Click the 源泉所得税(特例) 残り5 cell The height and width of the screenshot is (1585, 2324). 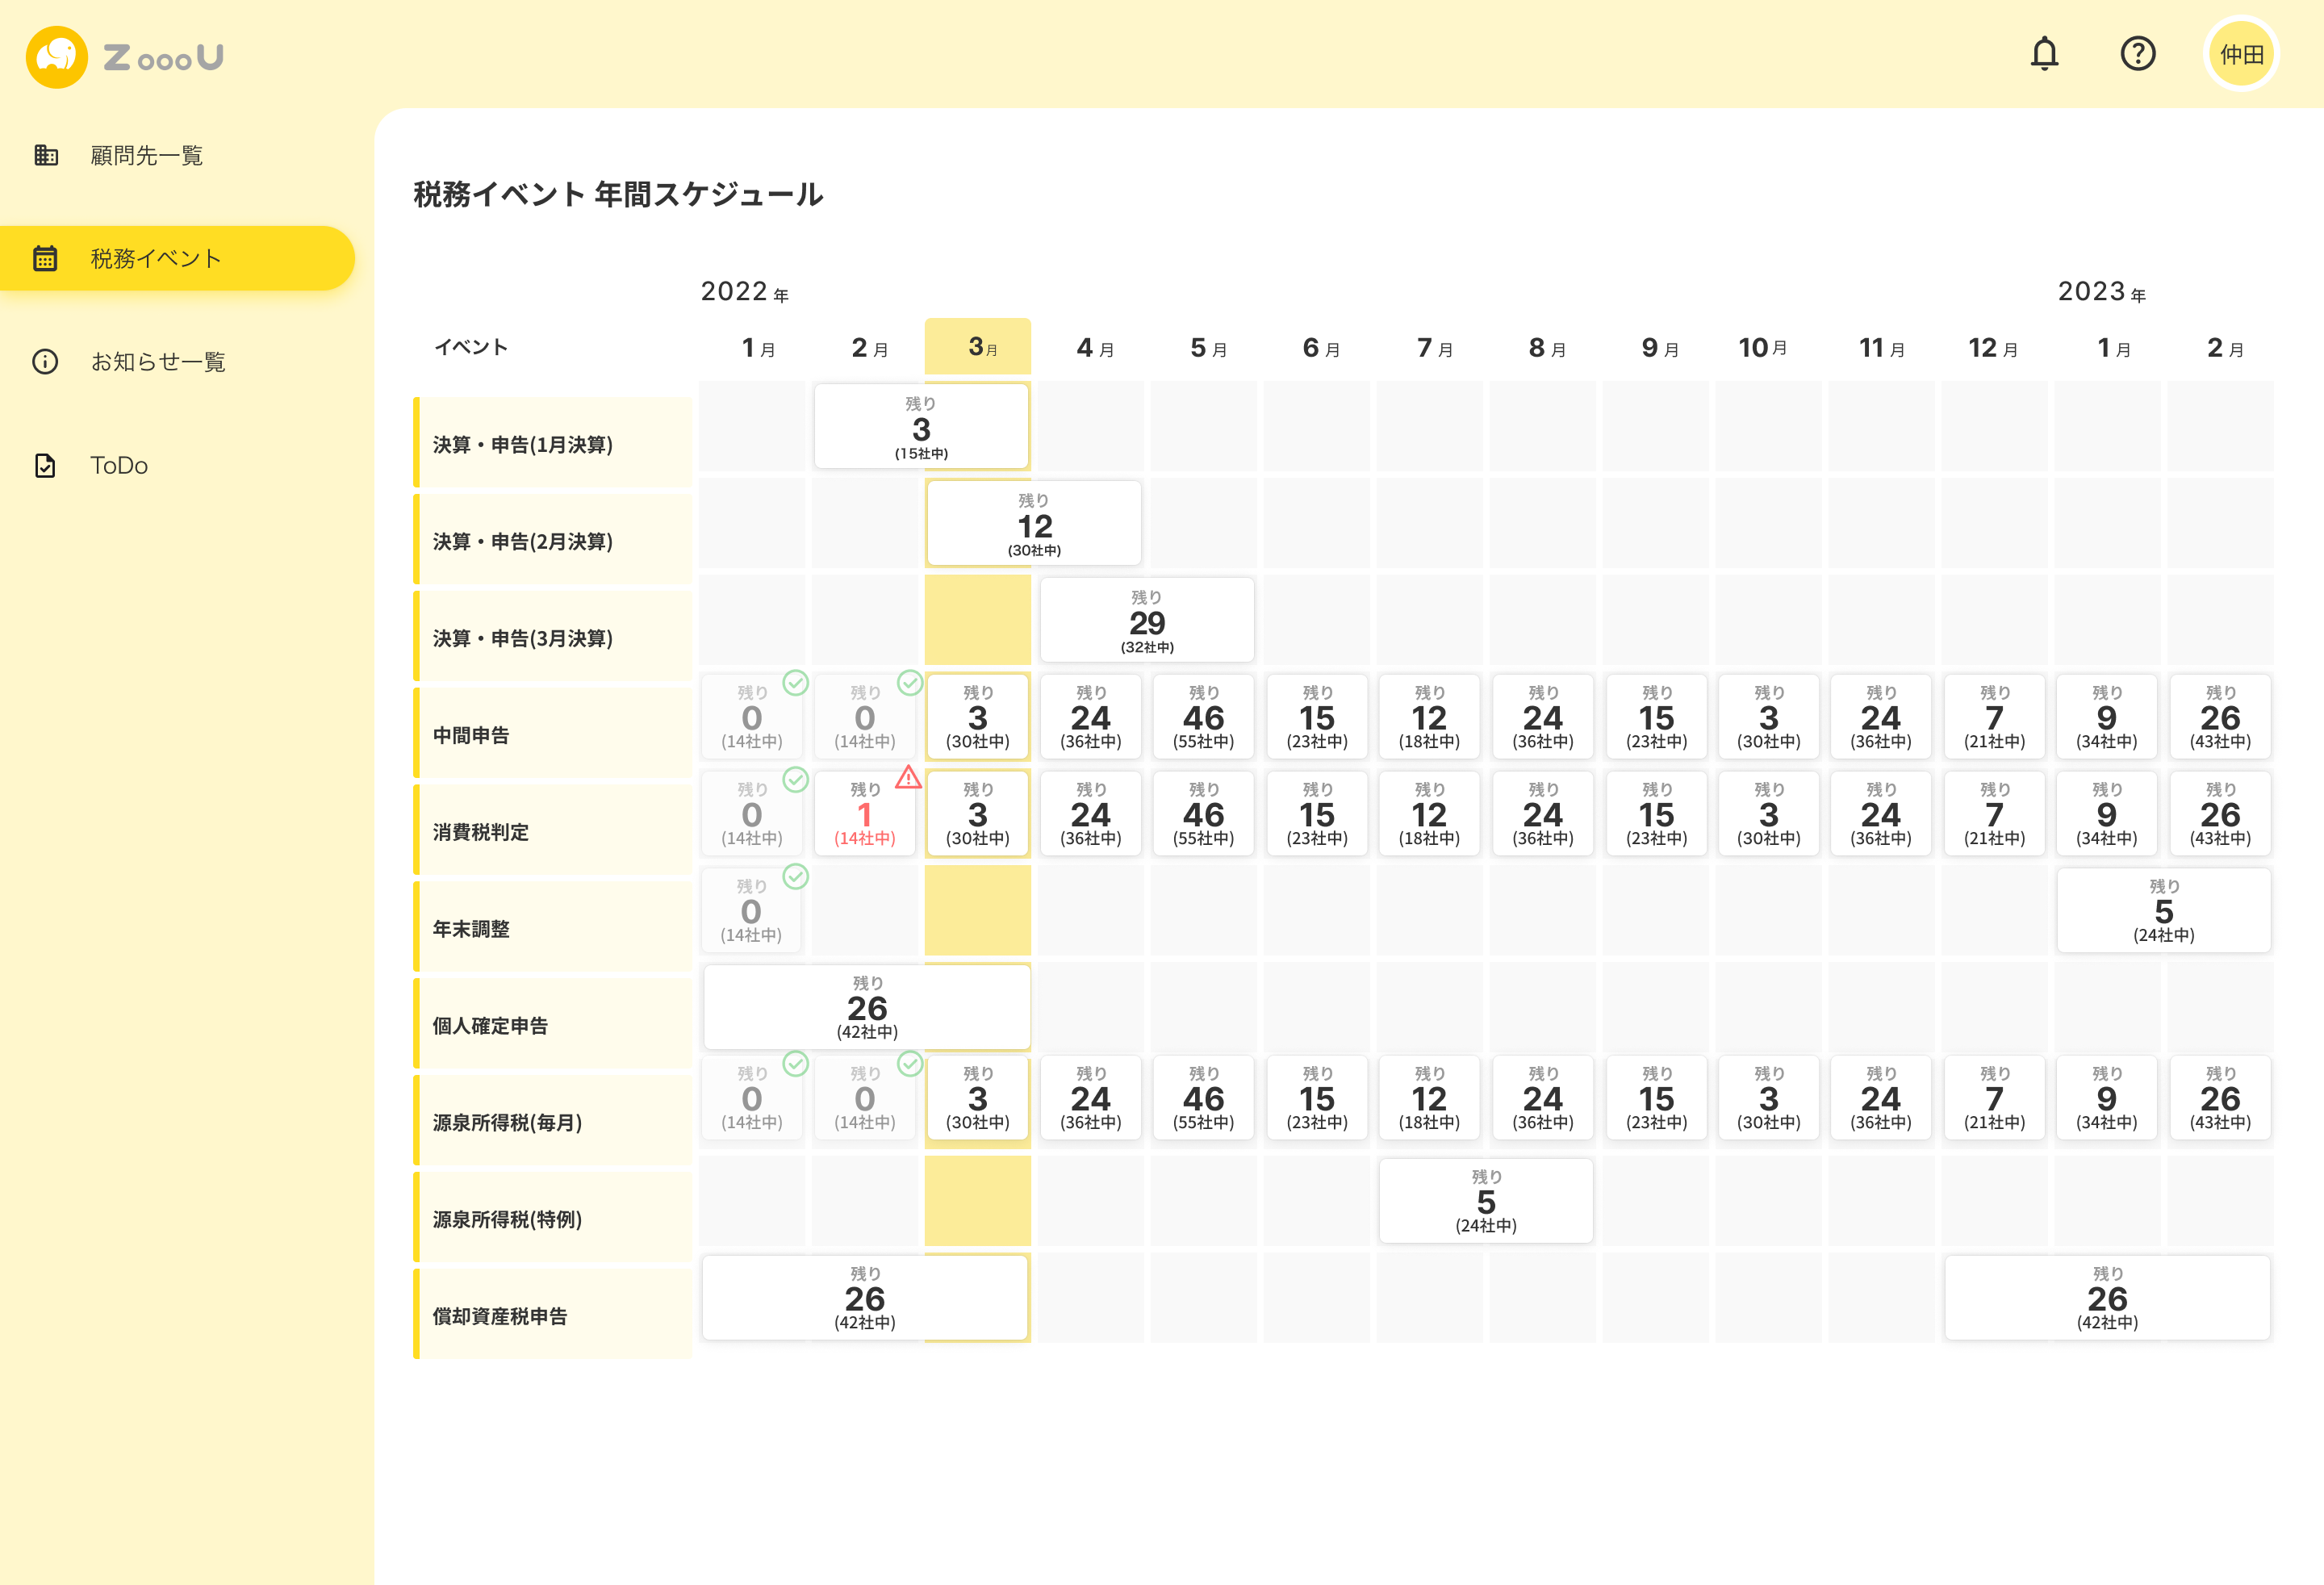[1486, 1200]
